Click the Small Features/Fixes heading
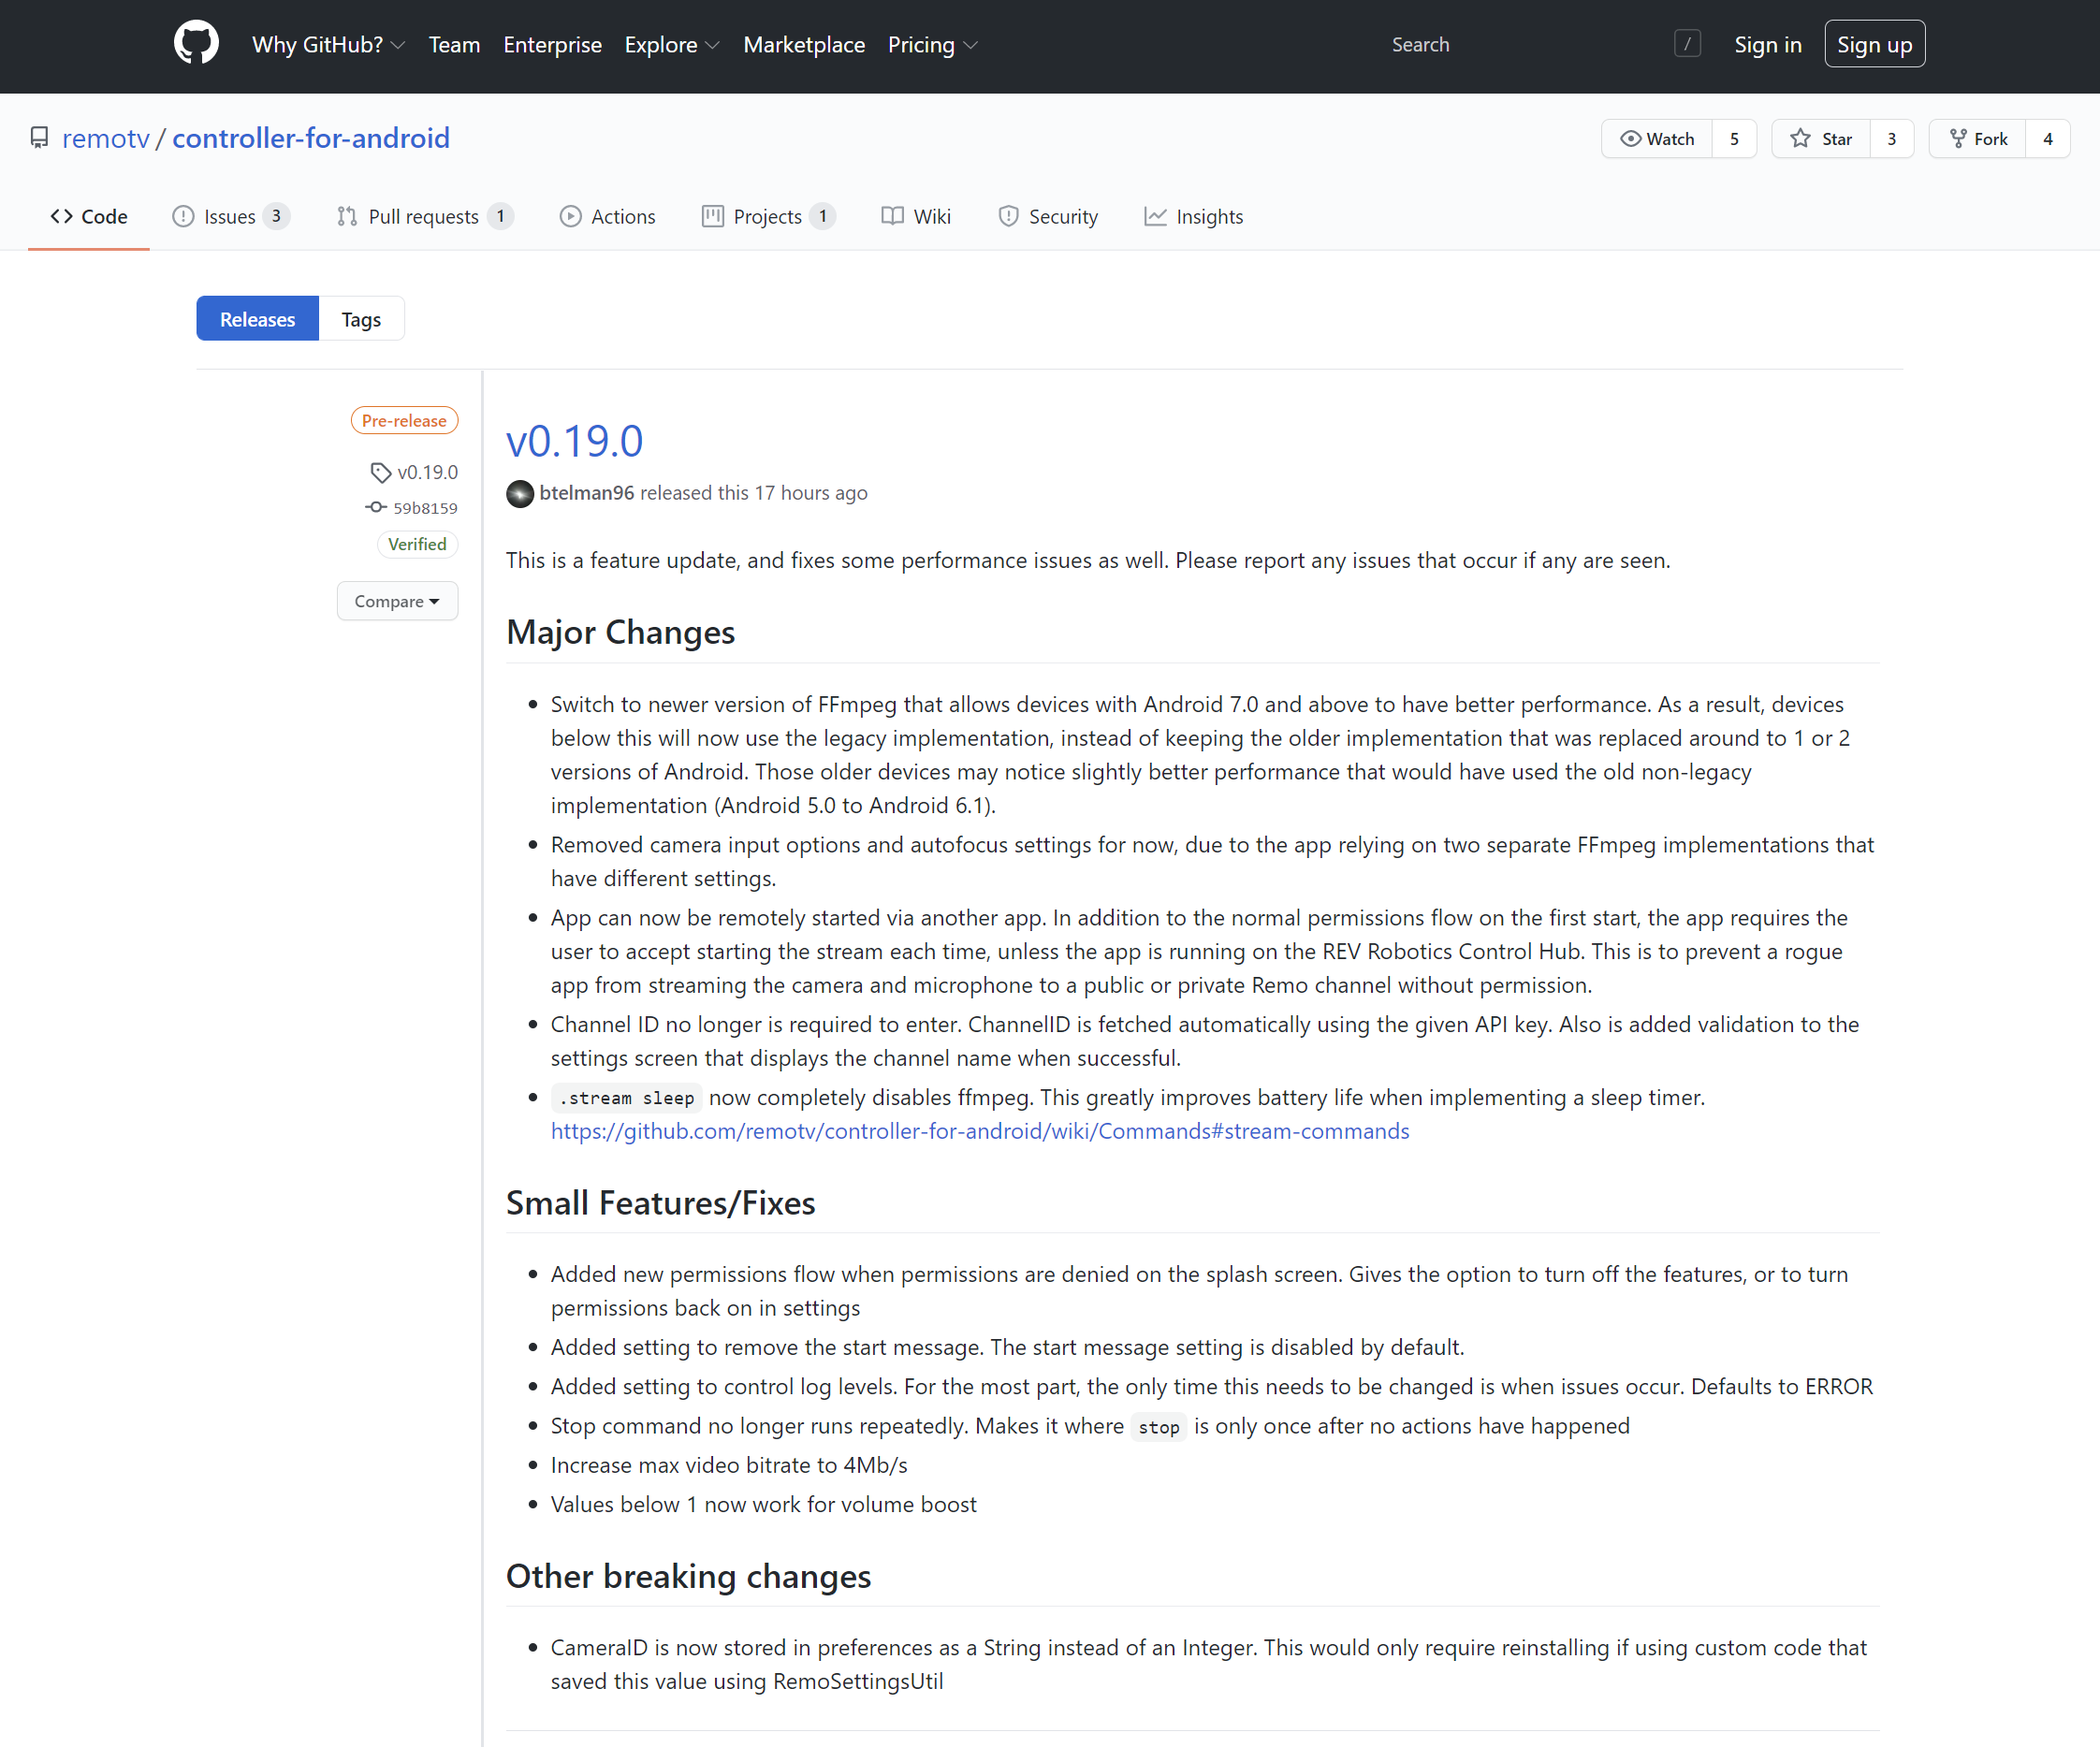 (660, 1203)
